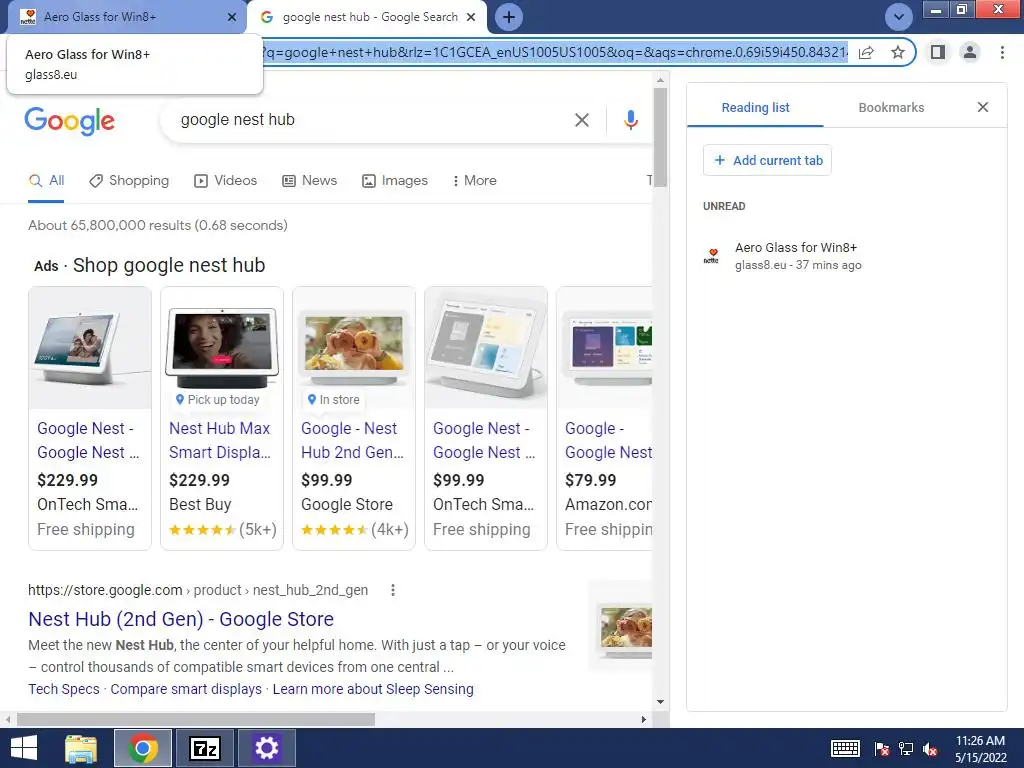1024x768 pixels.
Task: Click the In store Nest Hub product image
Action: tap(354, 348)
